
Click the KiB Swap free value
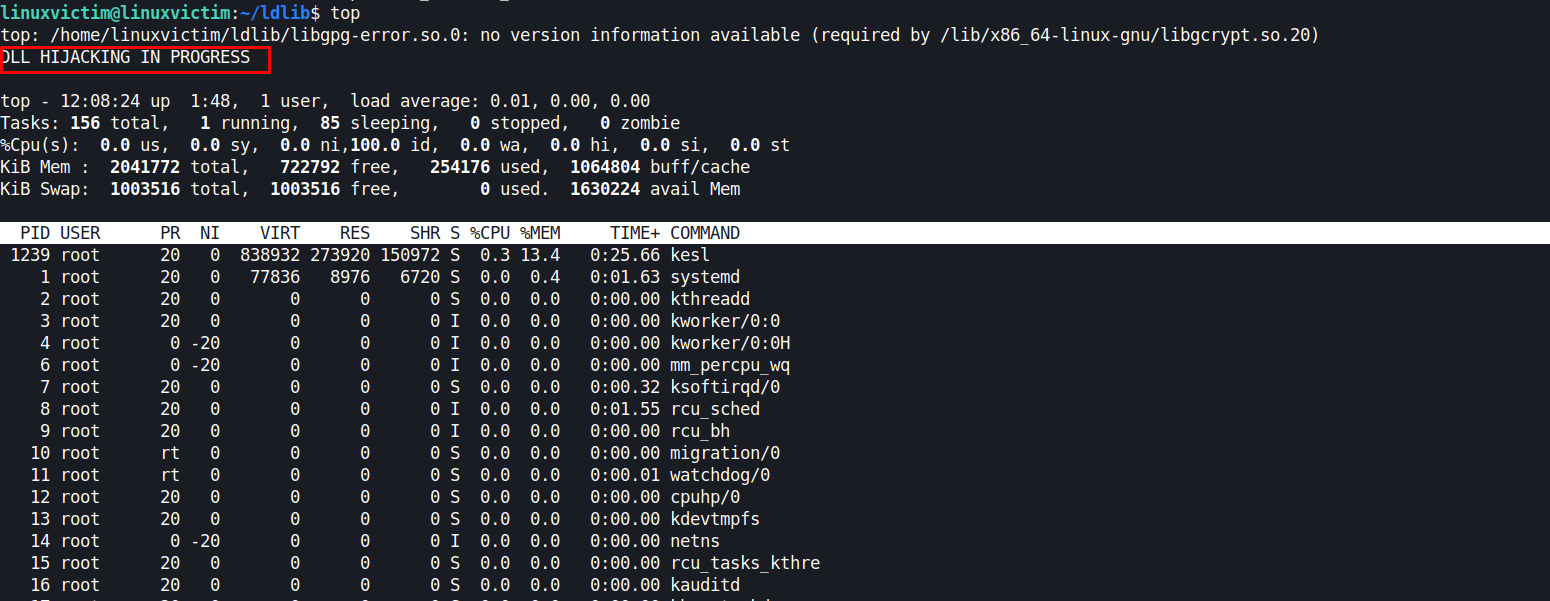(x=304, y=188)
